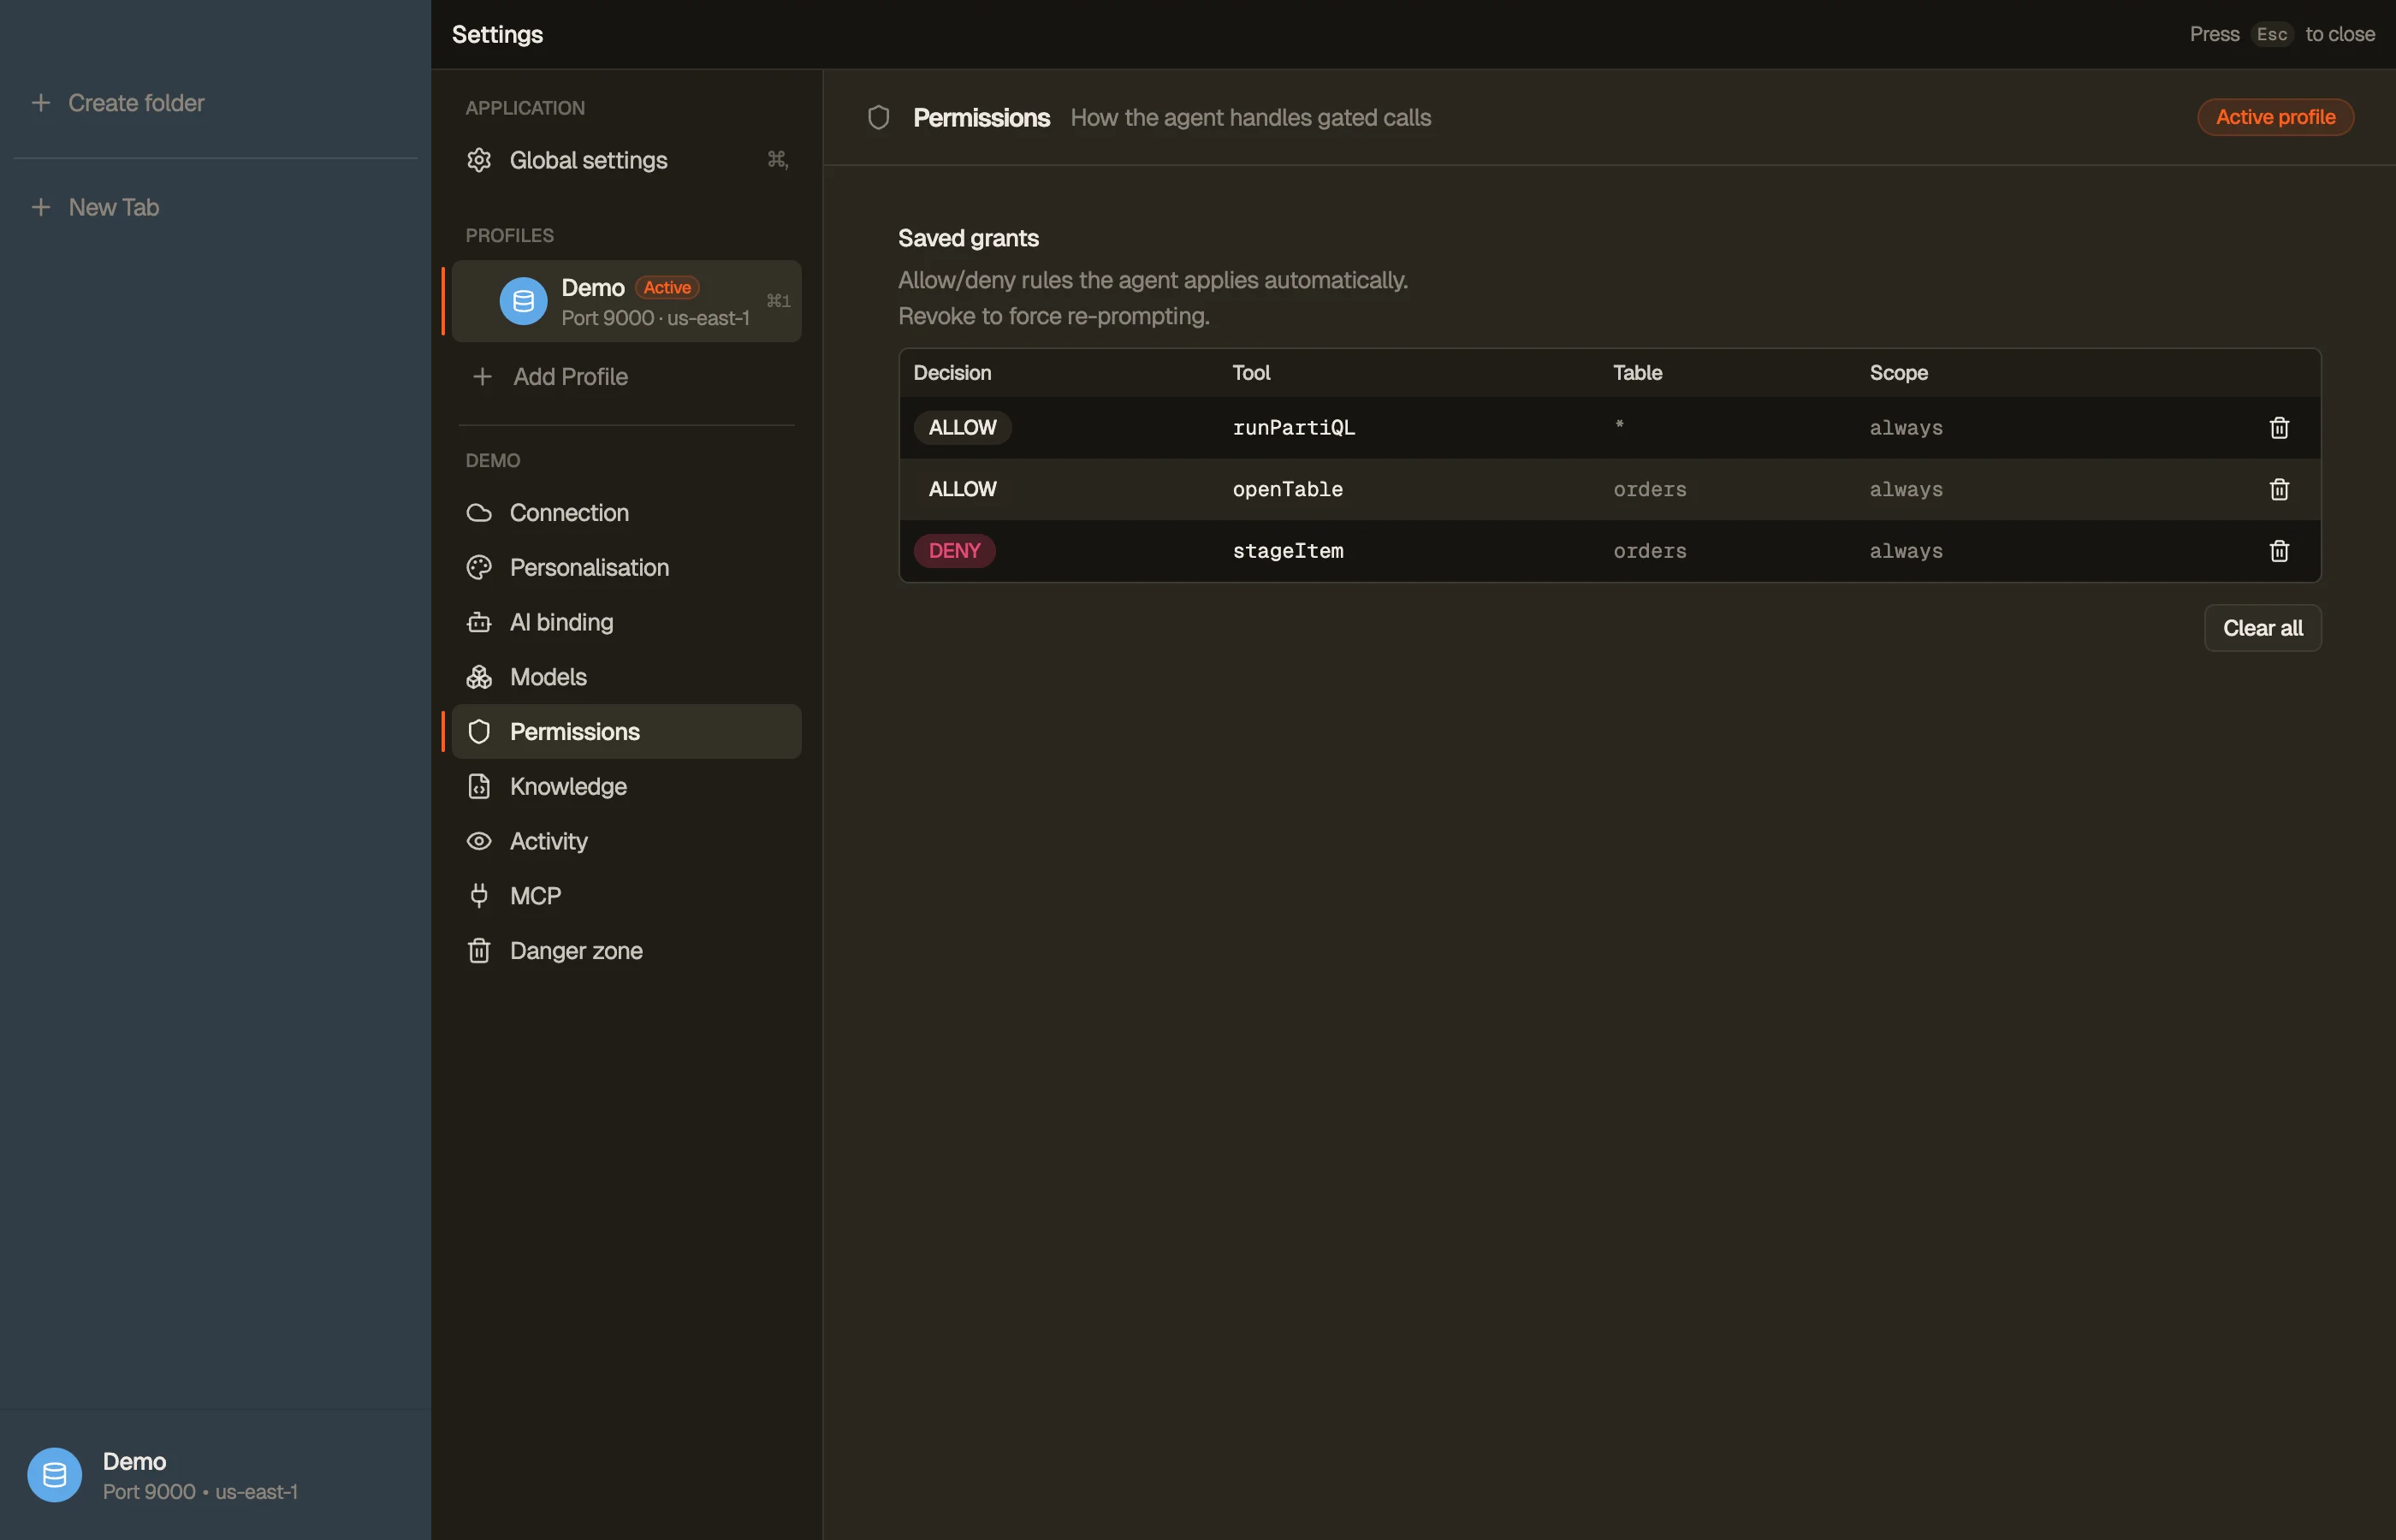Click the always scope in openTable row
The height and width of the screenshot is (1540, 2396).
[x=1906, y=489]
